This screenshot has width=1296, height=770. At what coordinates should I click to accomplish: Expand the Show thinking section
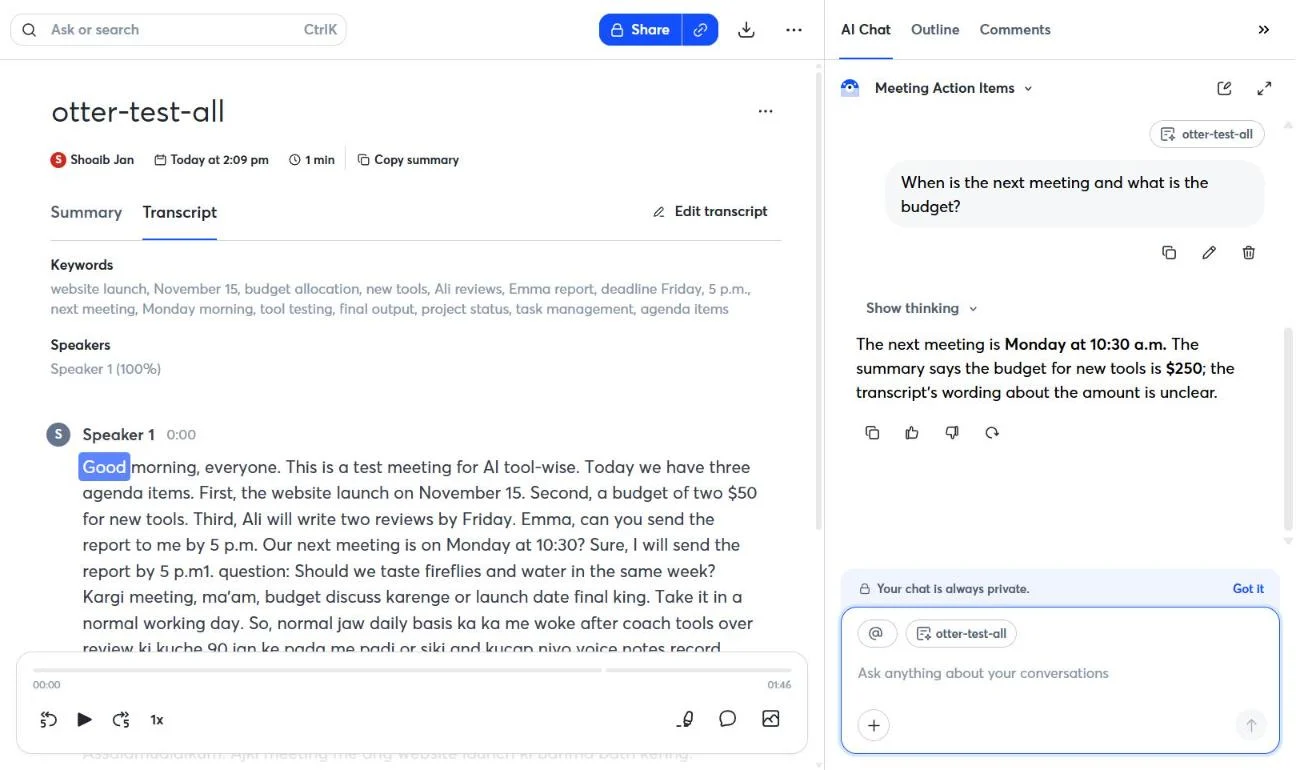coord(921,308)
